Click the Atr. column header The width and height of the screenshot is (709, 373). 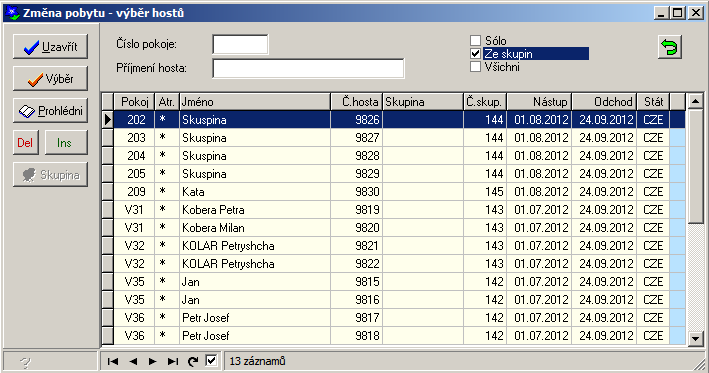[167, 102]
